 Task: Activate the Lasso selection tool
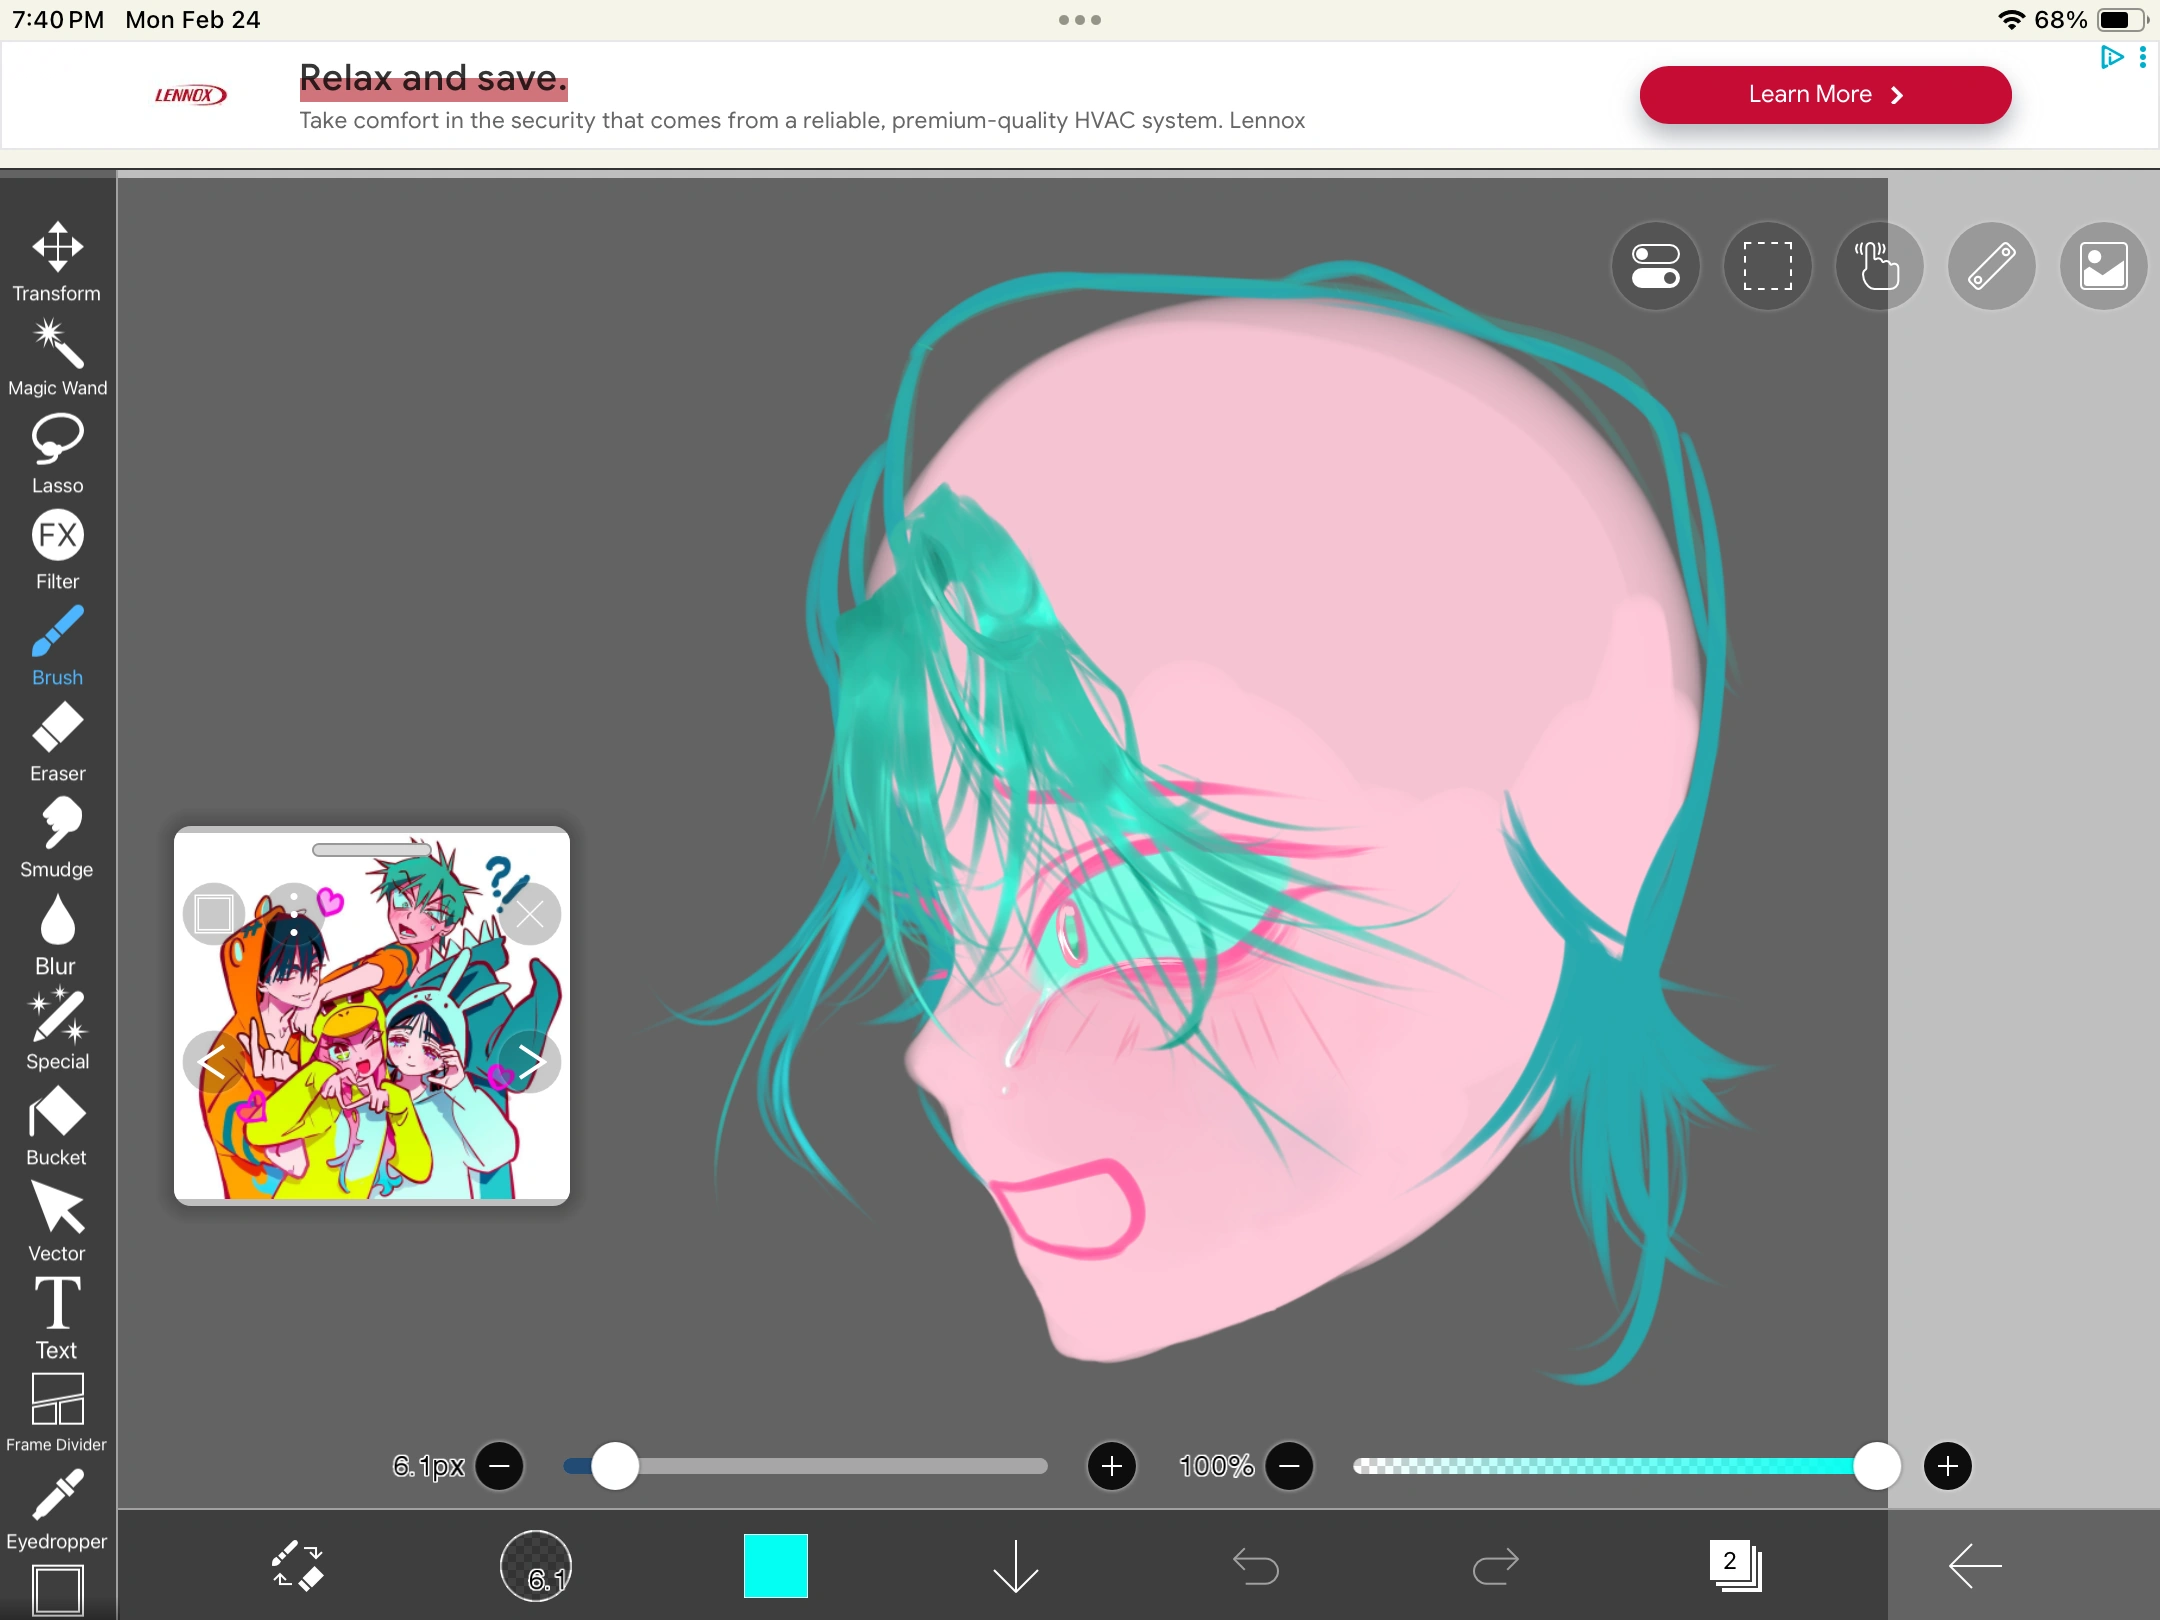57,443
